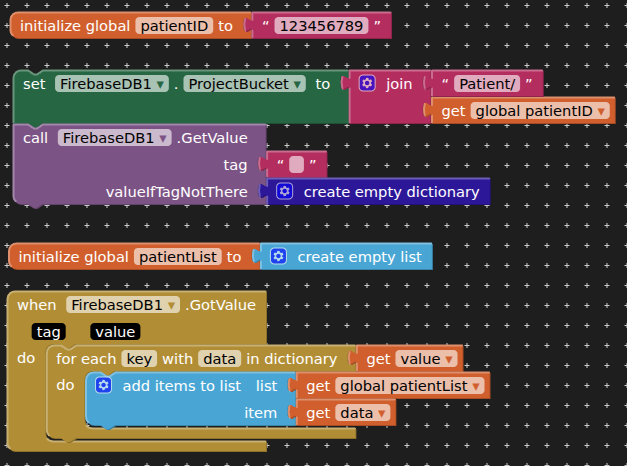Click the tag parameter in GotValue event
627x466 pixels.
point(48,332)
